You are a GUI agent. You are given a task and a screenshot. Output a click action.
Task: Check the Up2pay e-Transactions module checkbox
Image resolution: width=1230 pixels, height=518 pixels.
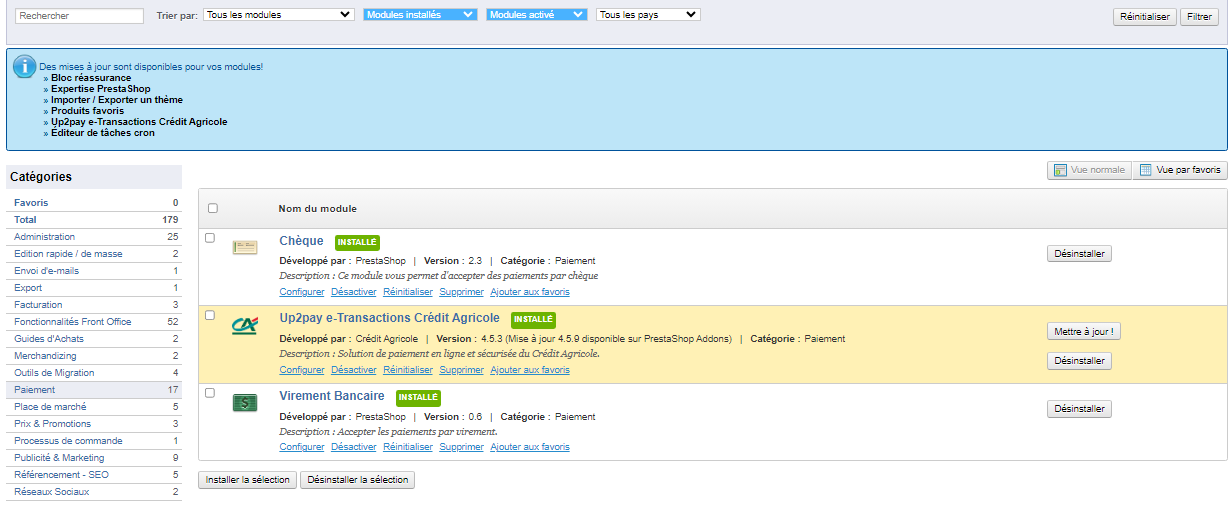210,315
